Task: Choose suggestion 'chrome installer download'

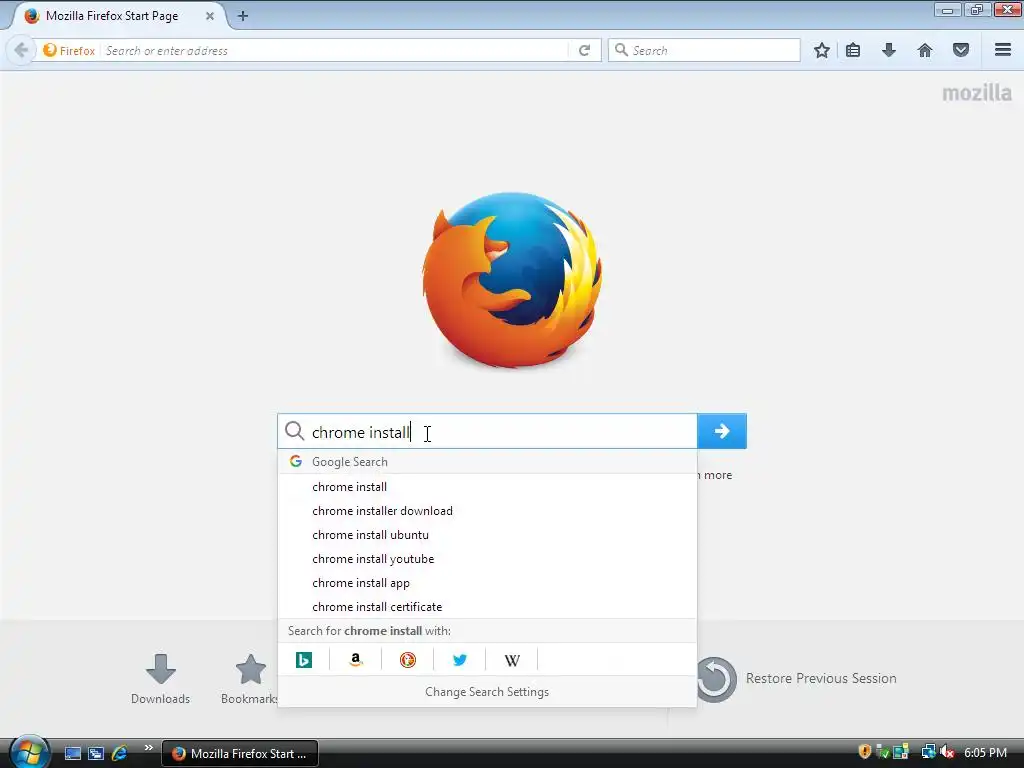Action: 487,511
